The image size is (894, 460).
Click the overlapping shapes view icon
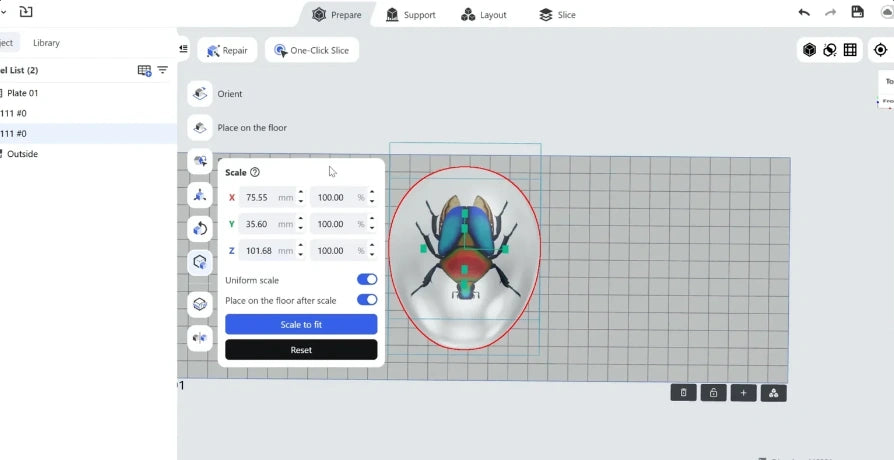point(830,50)
